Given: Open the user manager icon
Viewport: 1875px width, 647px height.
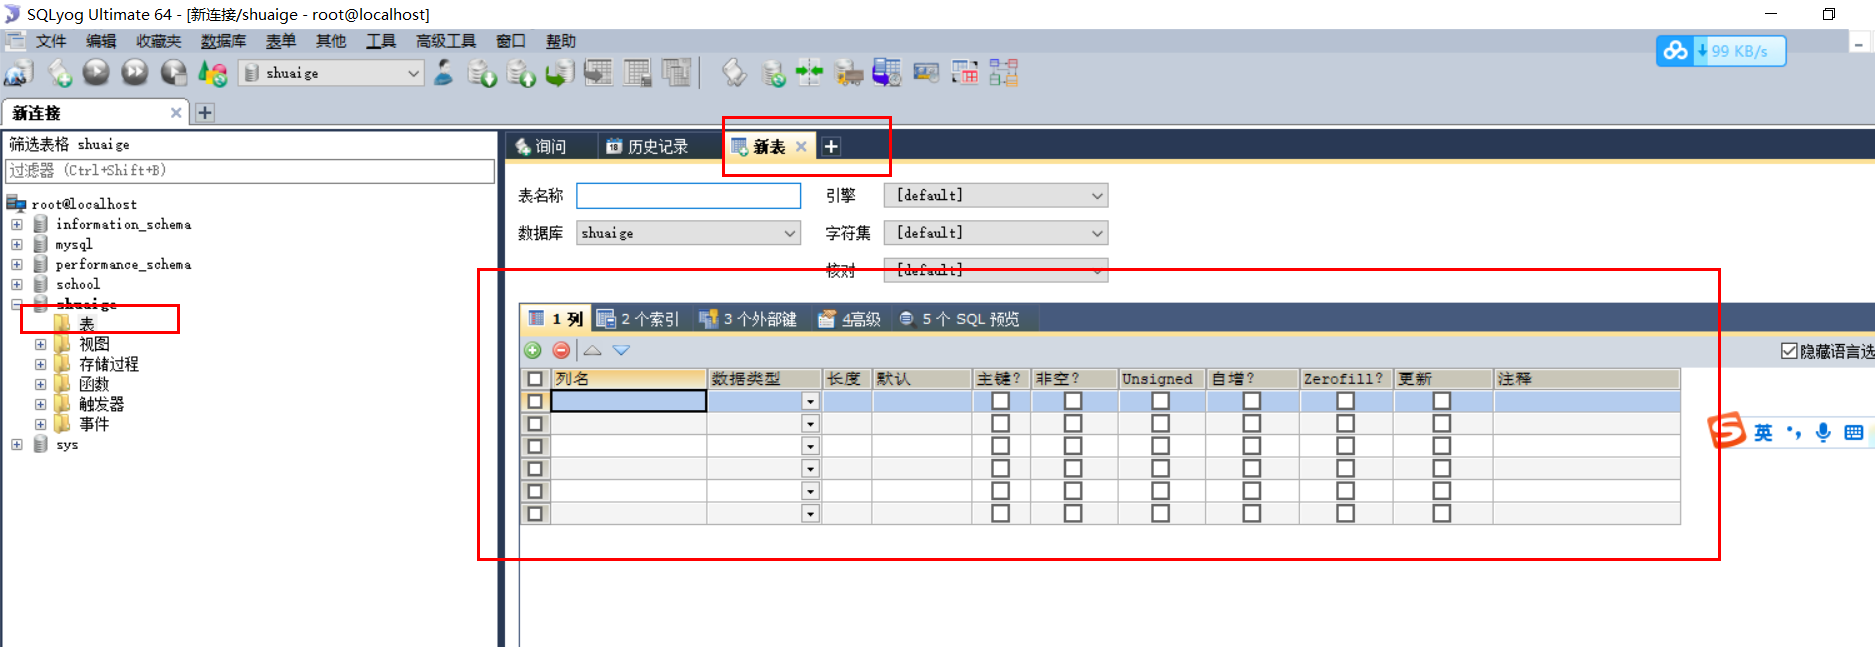Looking at the screenshot, I should (x=443, y=72).
